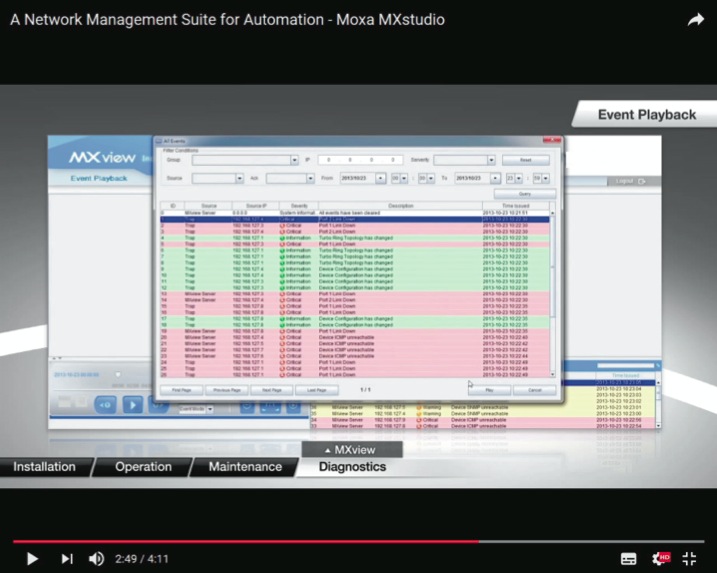717x573 pixels.
Task: Open video settings gear icon
Action: coord(660,558)
